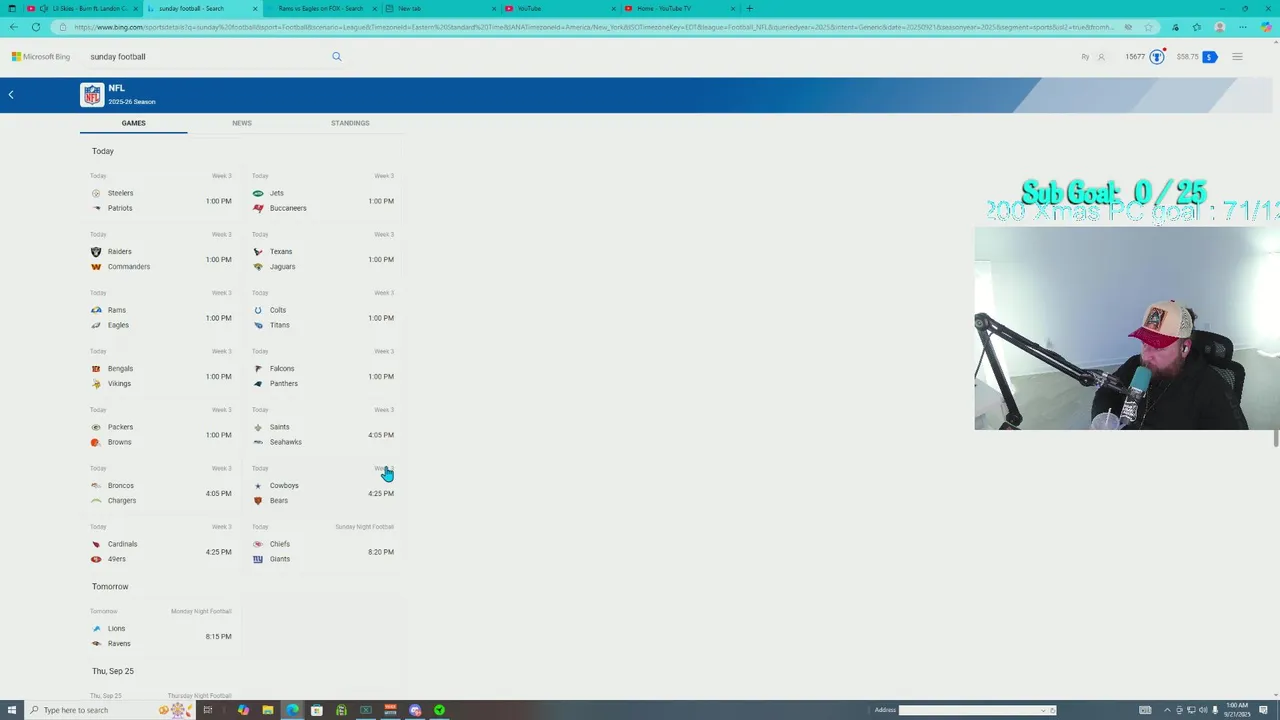
Task: Click the Microsoft Bing logo
Action: coord(41,57)
